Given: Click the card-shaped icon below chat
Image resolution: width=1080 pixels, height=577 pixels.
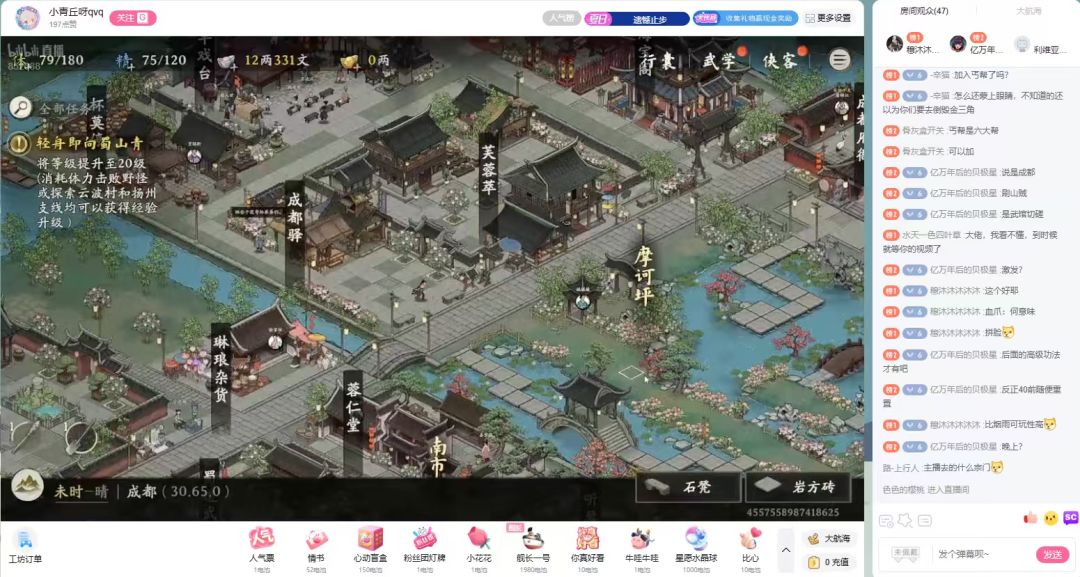Looking at the screenshot, I should (x=924, y=521).
